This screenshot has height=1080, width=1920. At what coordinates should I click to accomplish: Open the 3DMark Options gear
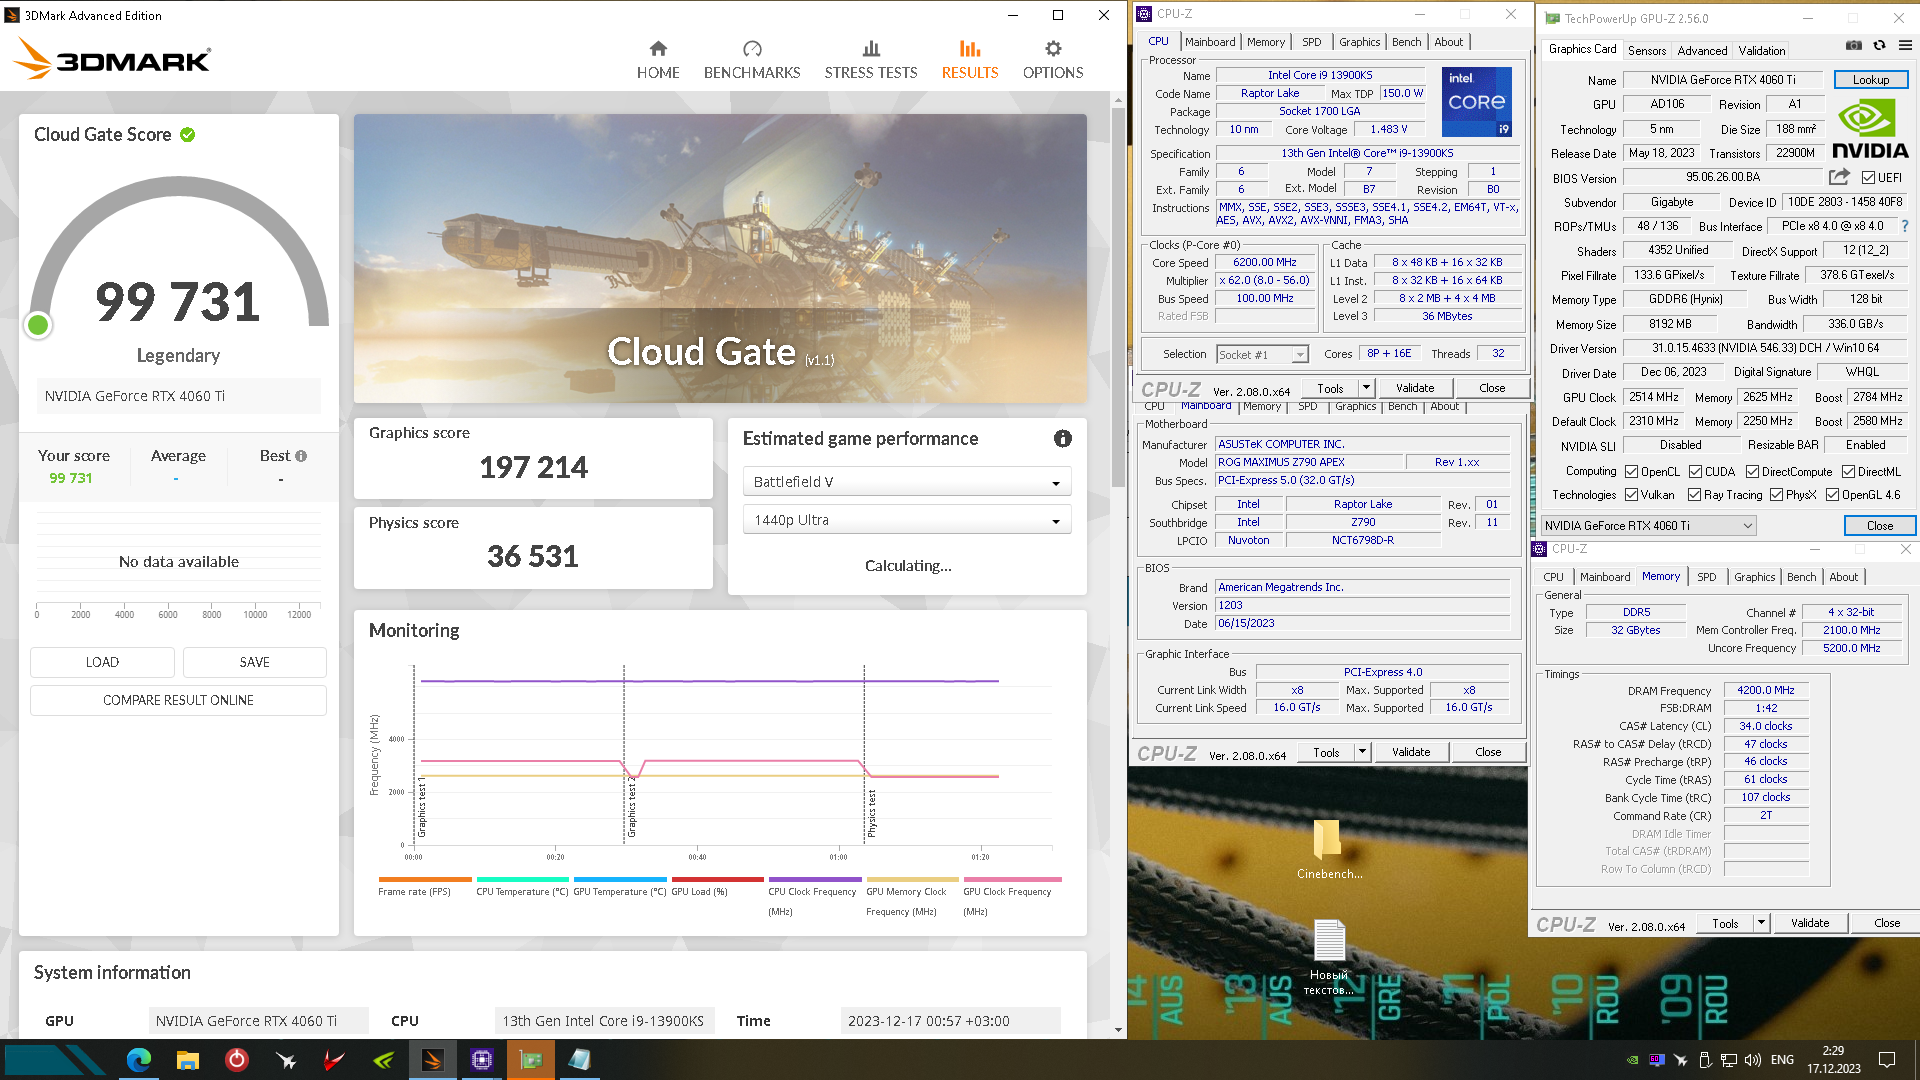pos(1053,60)
